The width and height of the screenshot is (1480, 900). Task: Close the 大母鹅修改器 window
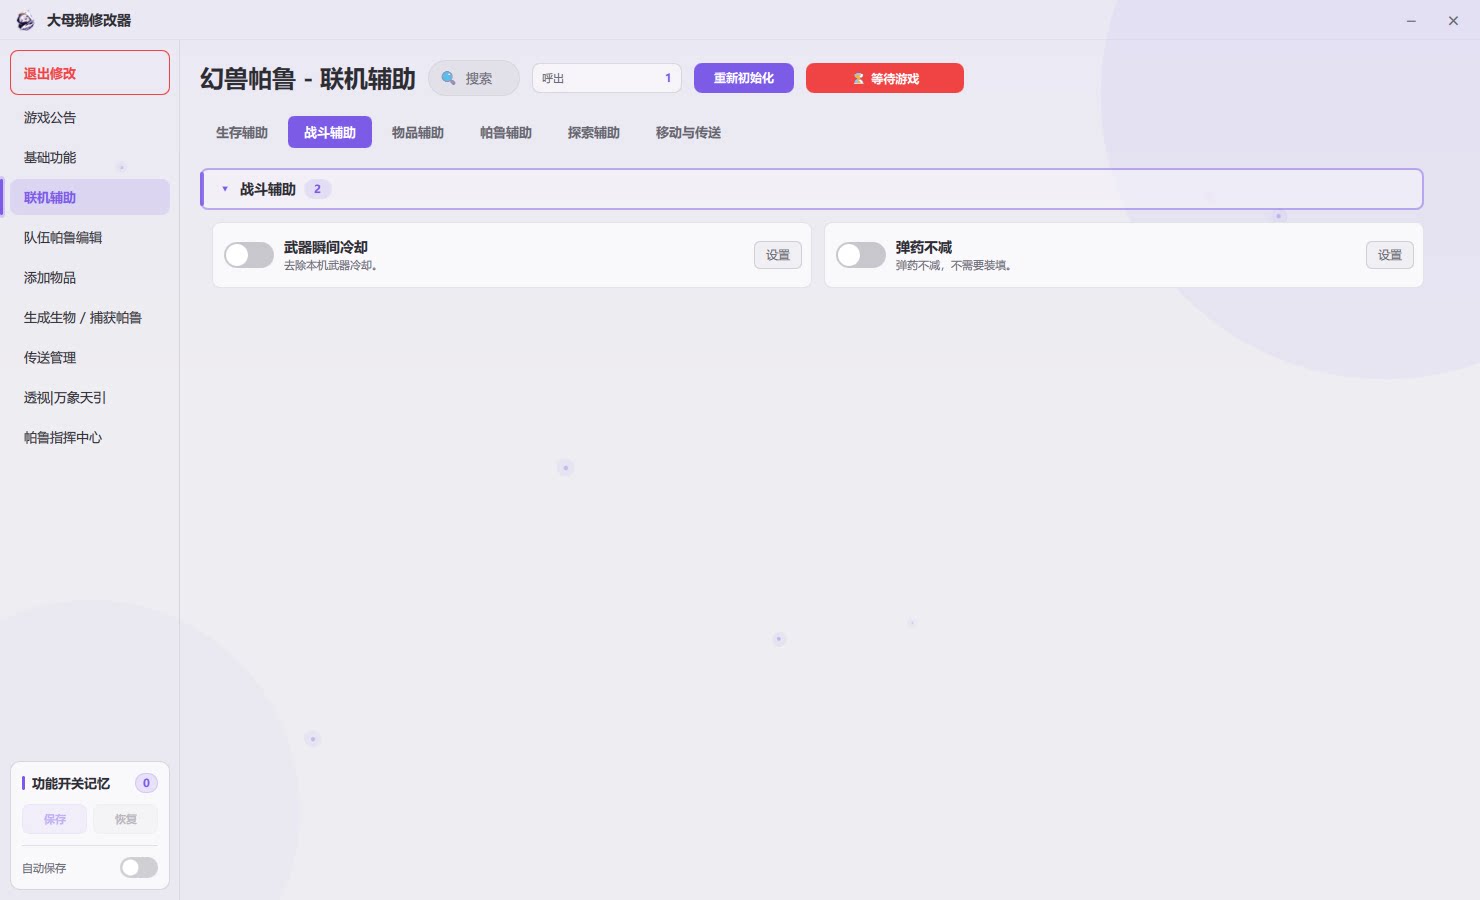[x=1453, y=20]
